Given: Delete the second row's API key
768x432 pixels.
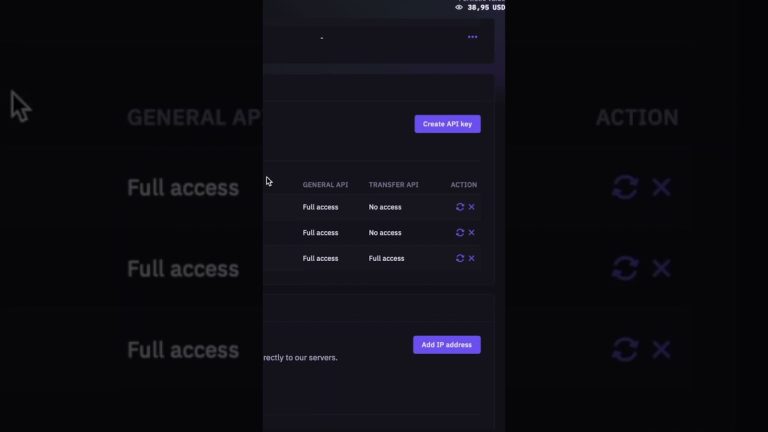Looking at the screenshot, I should click(x=472, y=233).
